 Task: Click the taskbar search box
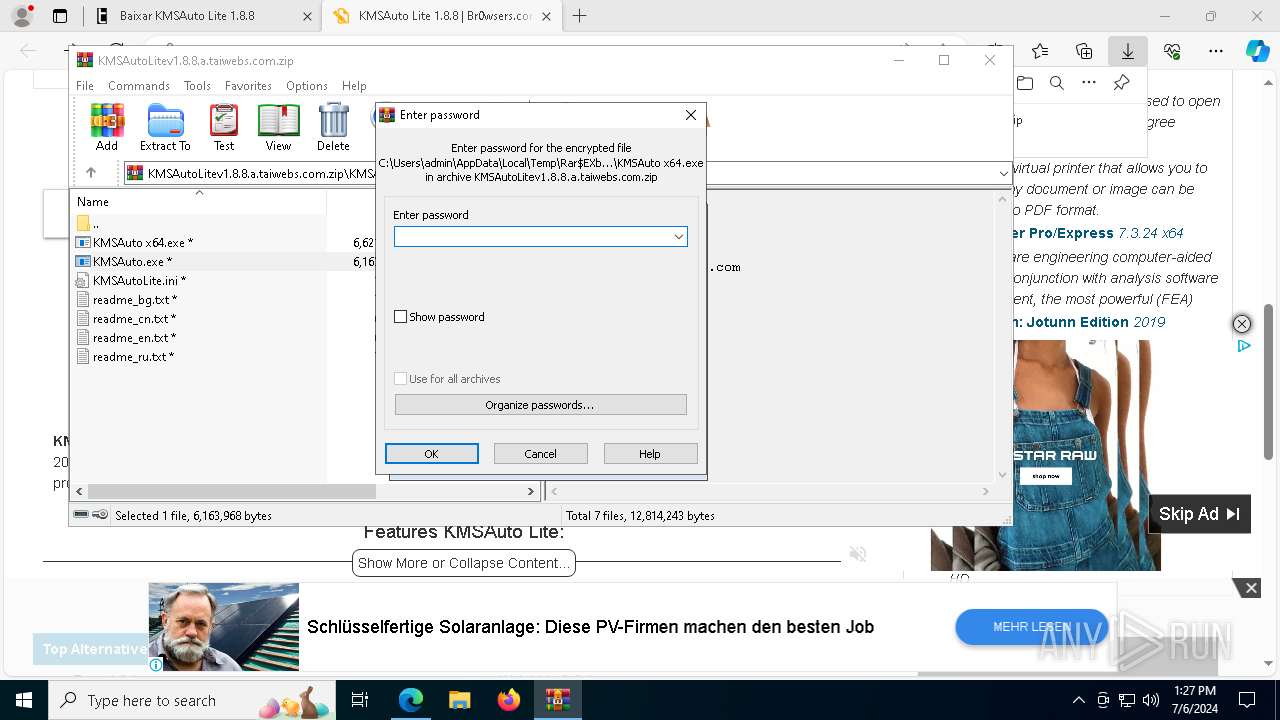191,700
